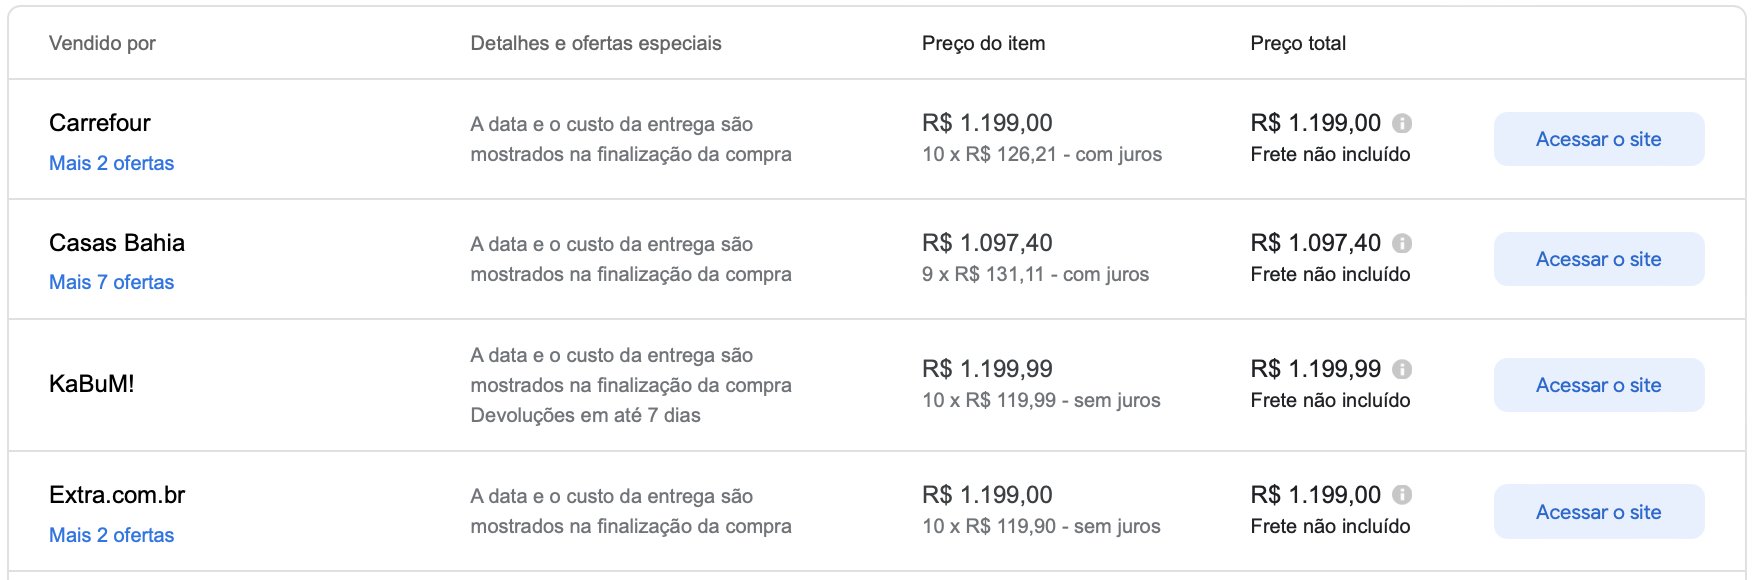Click the Casas Bahia seller name
1752x580 pixels.
pyautogui.click(x=117, y=243)
